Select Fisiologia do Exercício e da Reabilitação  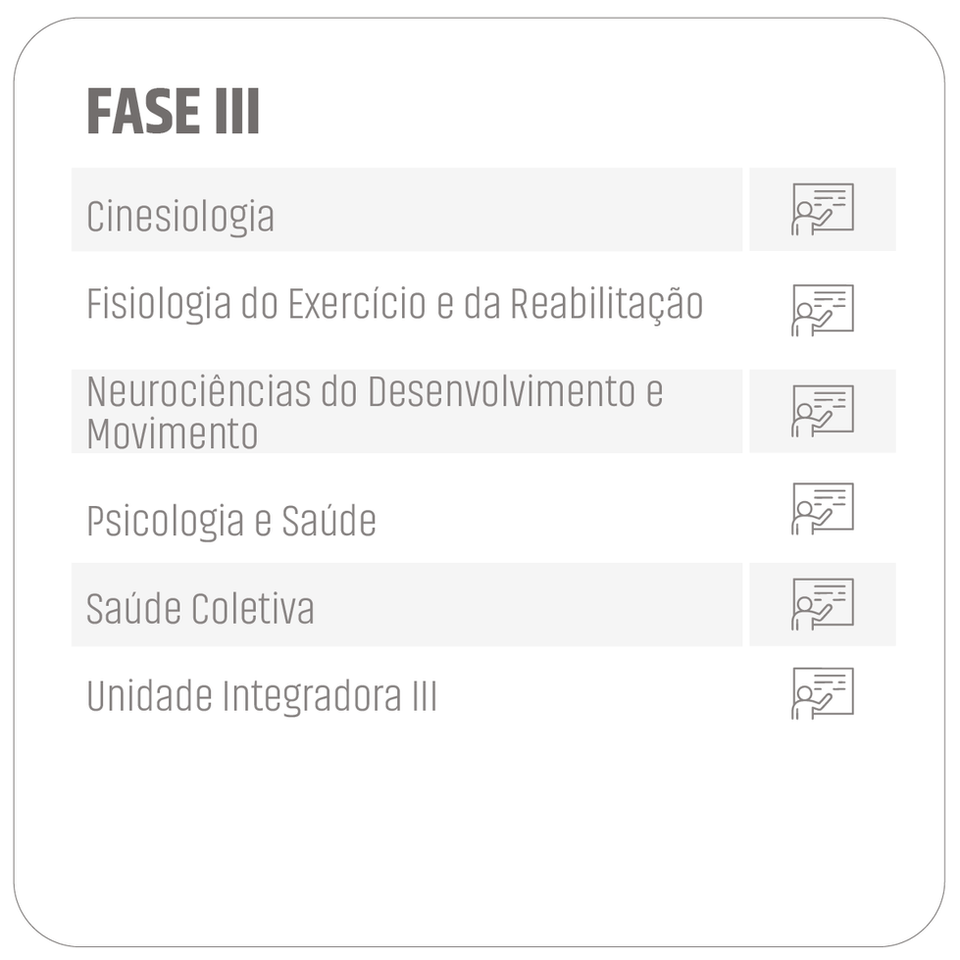(x=394, y=304)
